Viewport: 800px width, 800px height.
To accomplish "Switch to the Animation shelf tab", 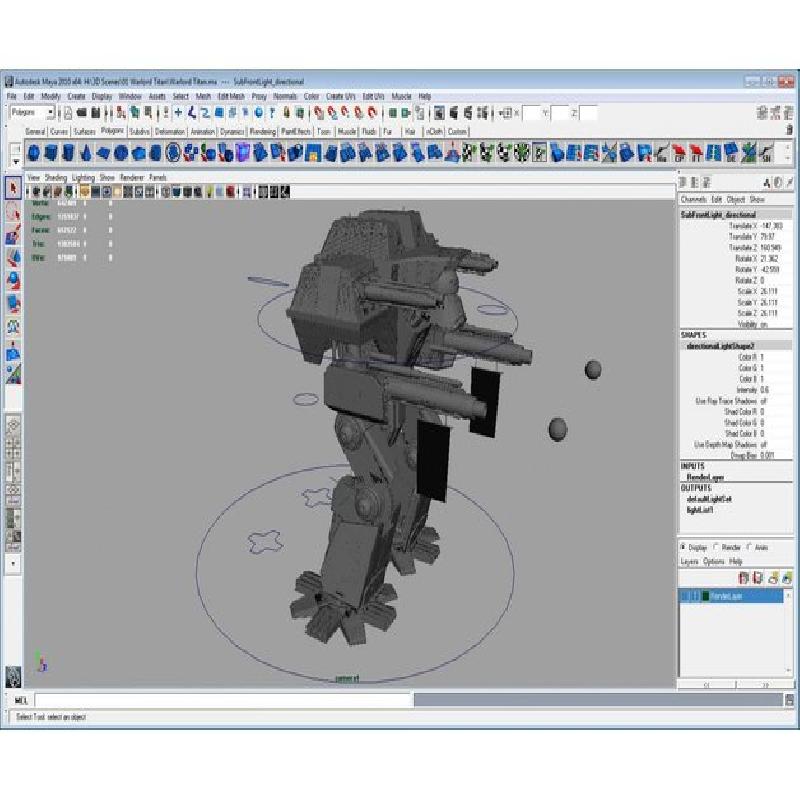I will (203, 132).
